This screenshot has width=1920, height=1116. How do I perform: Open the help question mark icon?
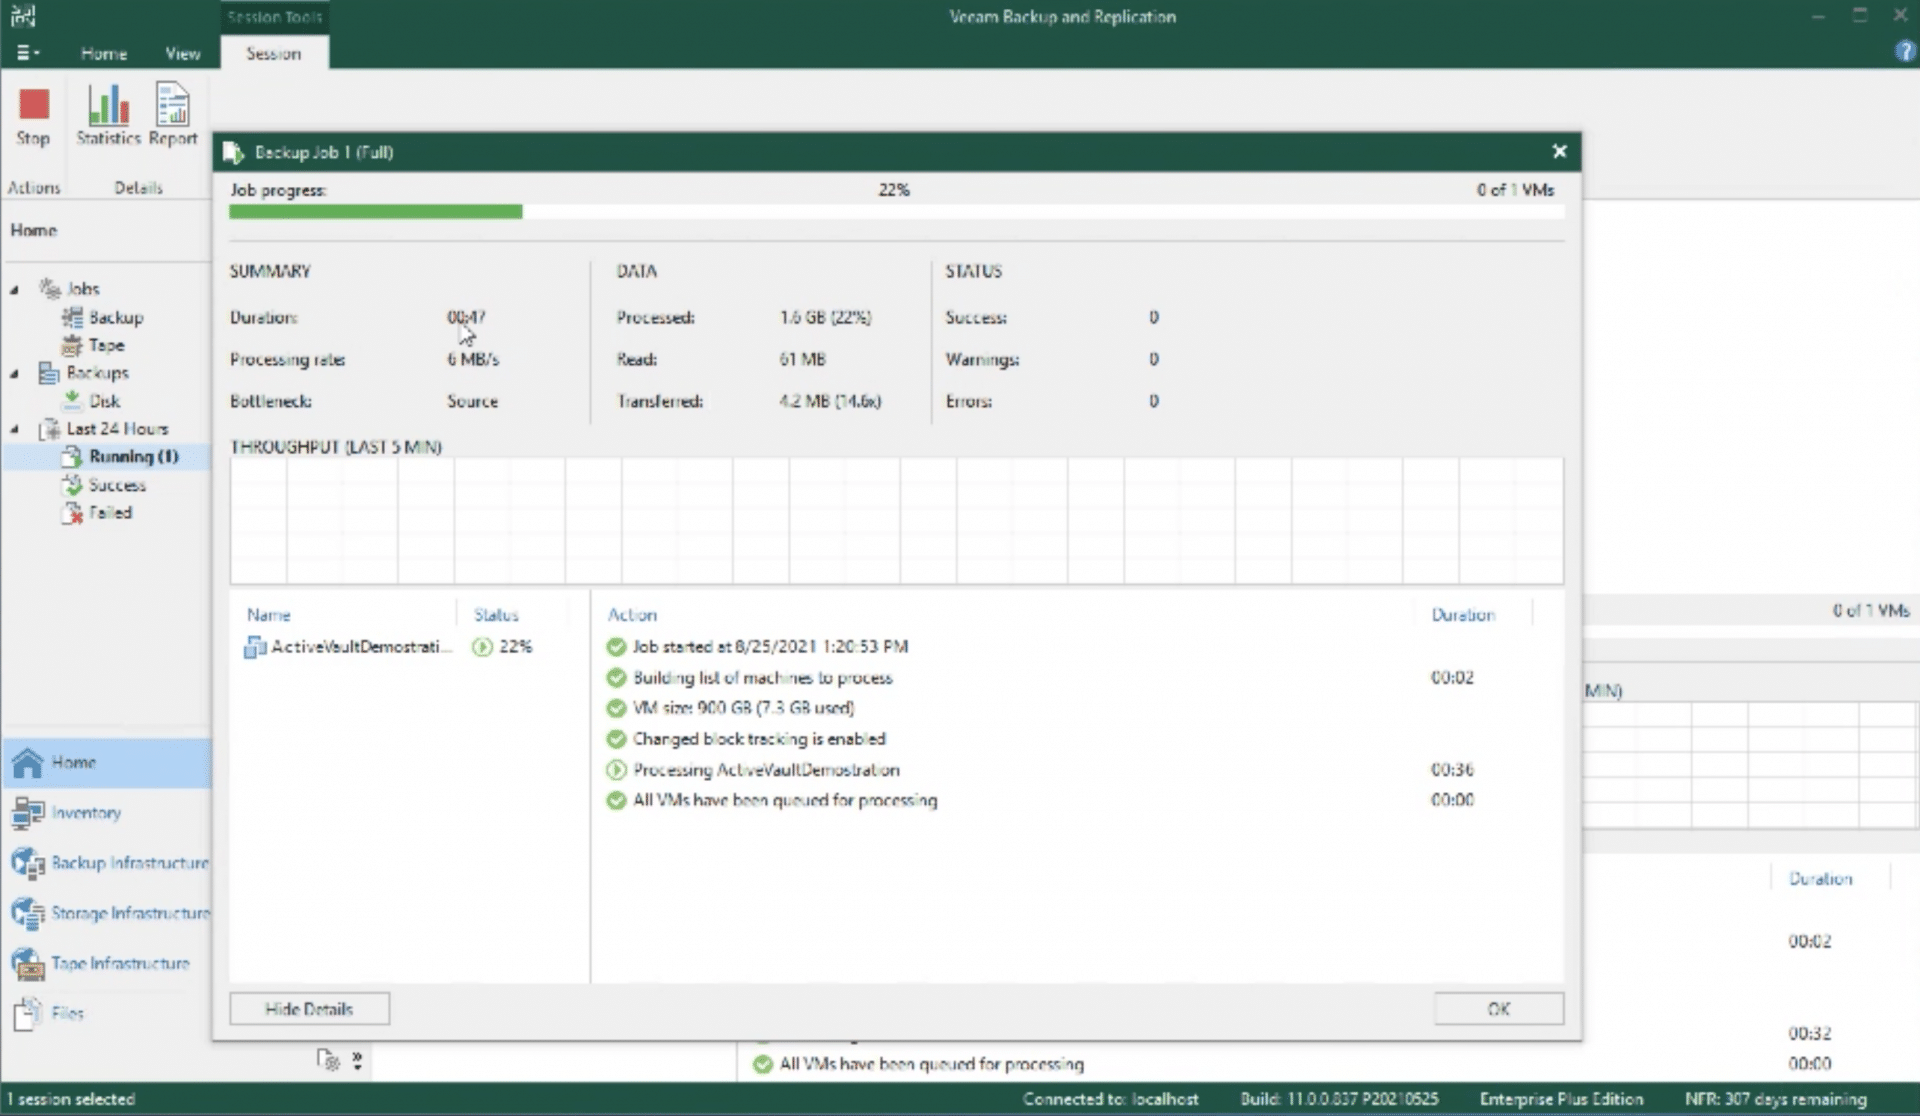click(x=1904, y=52)
